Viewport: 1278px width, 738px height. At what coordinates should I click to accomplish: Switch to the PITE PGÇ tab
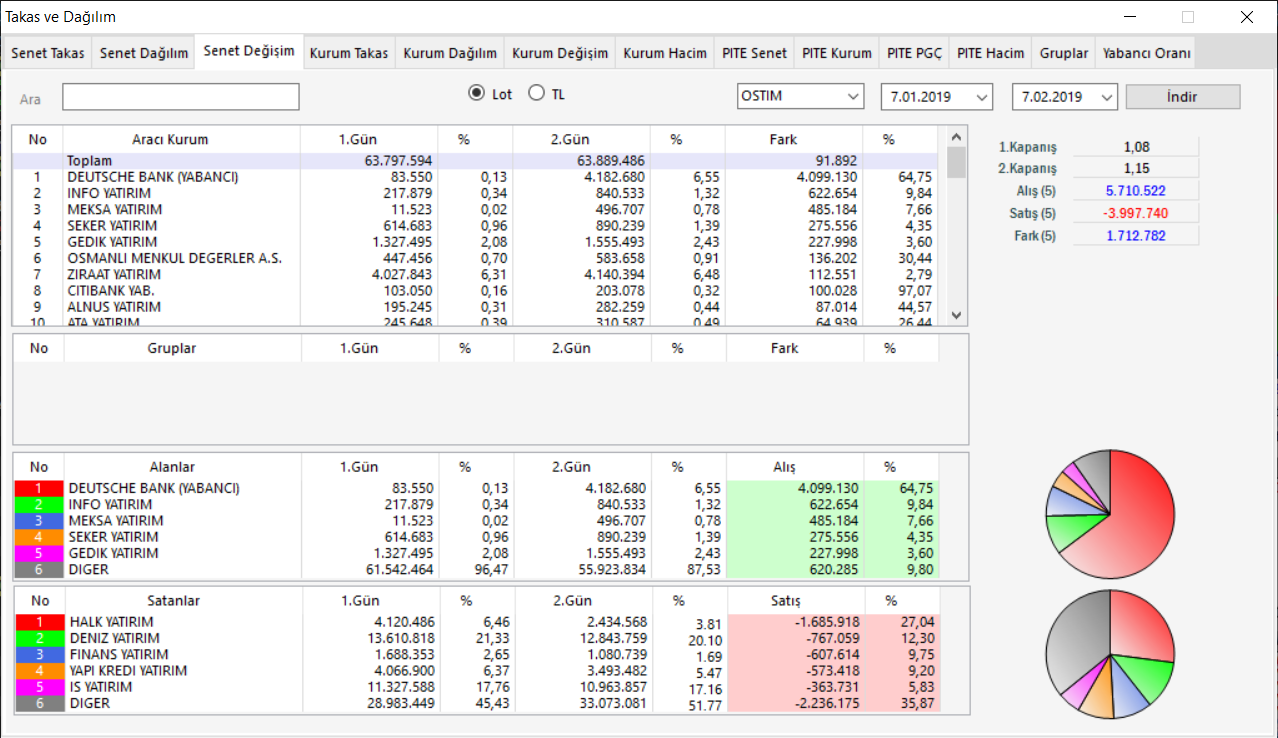914,53
